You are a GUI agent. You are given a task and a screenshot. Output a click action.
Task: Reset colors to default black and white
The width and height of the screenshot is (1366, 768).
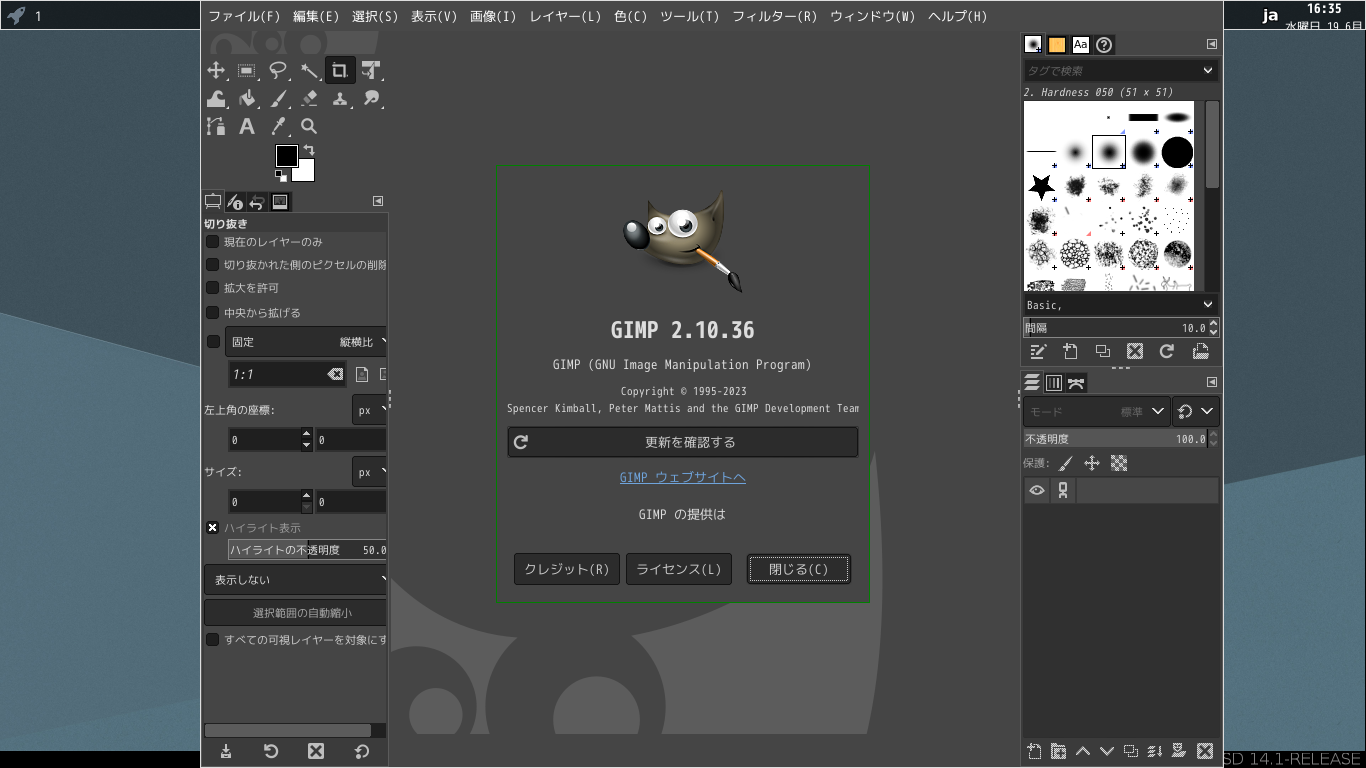coord(281,176)
